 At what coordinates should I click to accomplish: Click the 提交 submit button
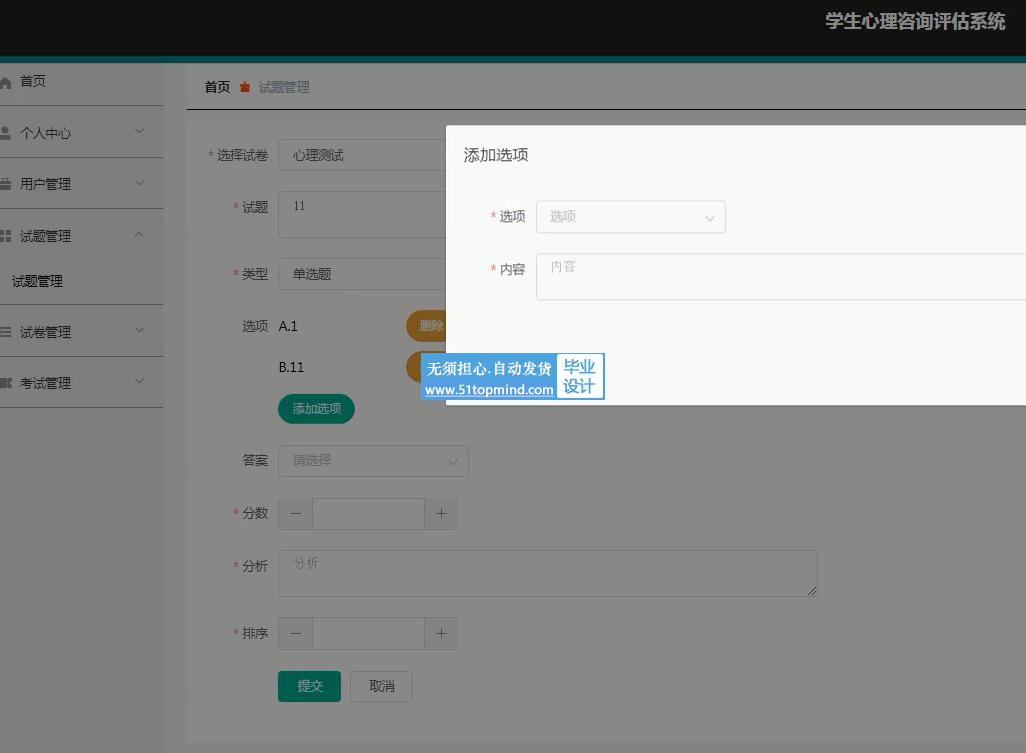pyautogui.click(x=310, y=686)
